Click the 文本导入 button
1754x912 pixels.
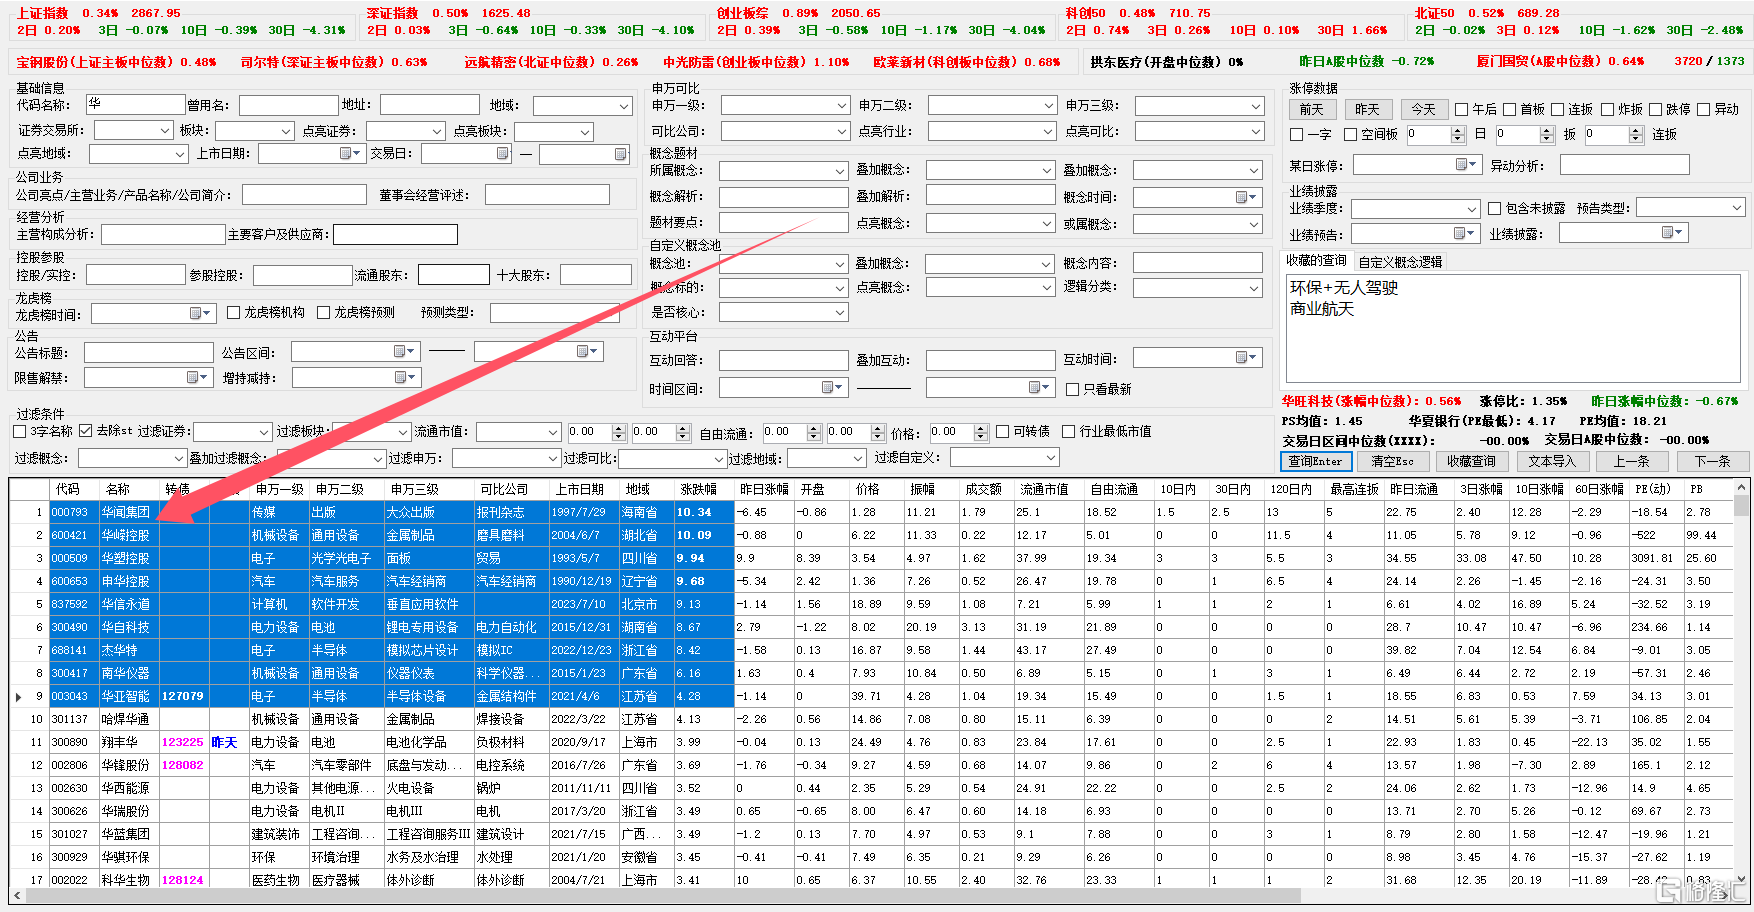pos(1552,461)
